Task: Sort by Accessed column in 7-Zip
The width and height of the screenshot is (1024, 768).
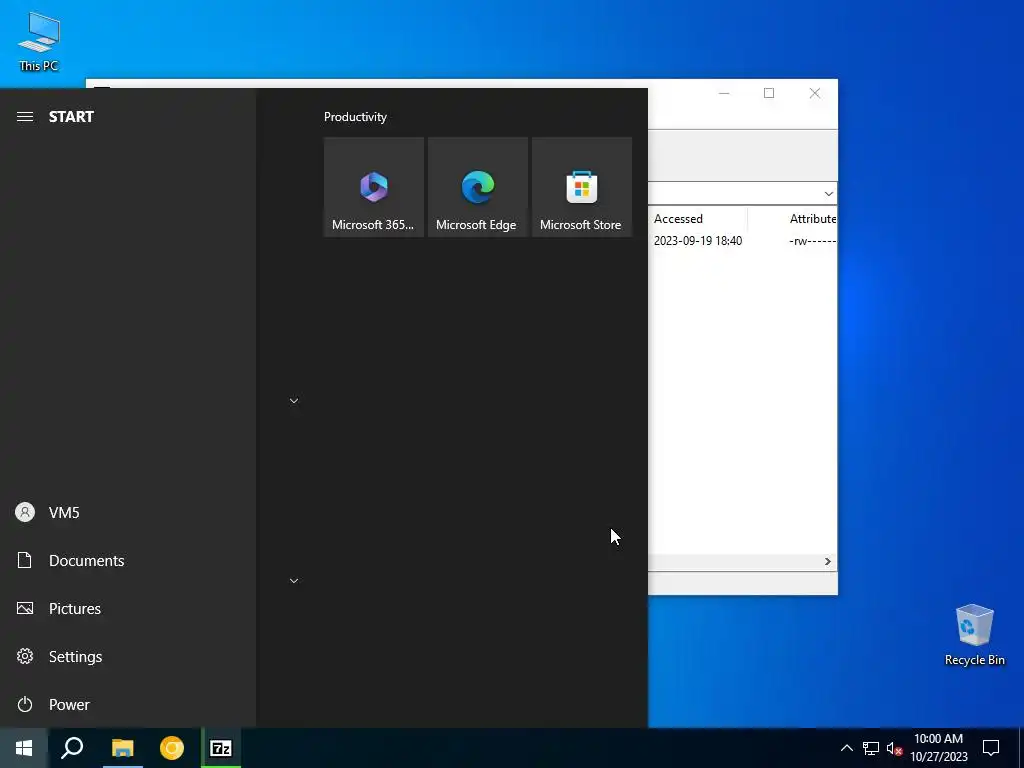Action: [x=697, y=219]
